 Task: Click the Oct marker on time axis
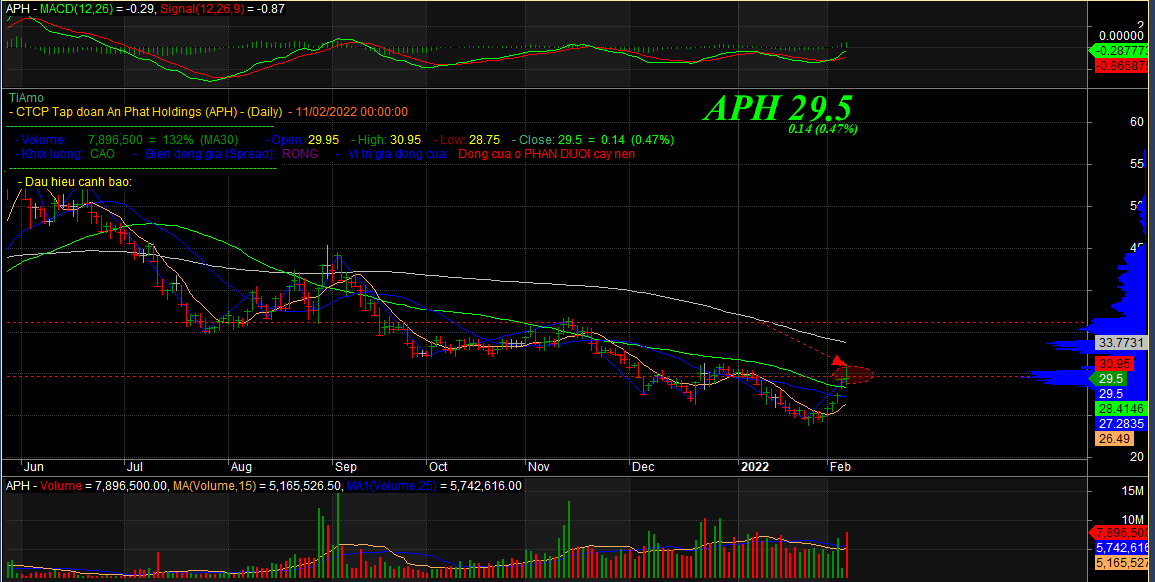[438, 467]
